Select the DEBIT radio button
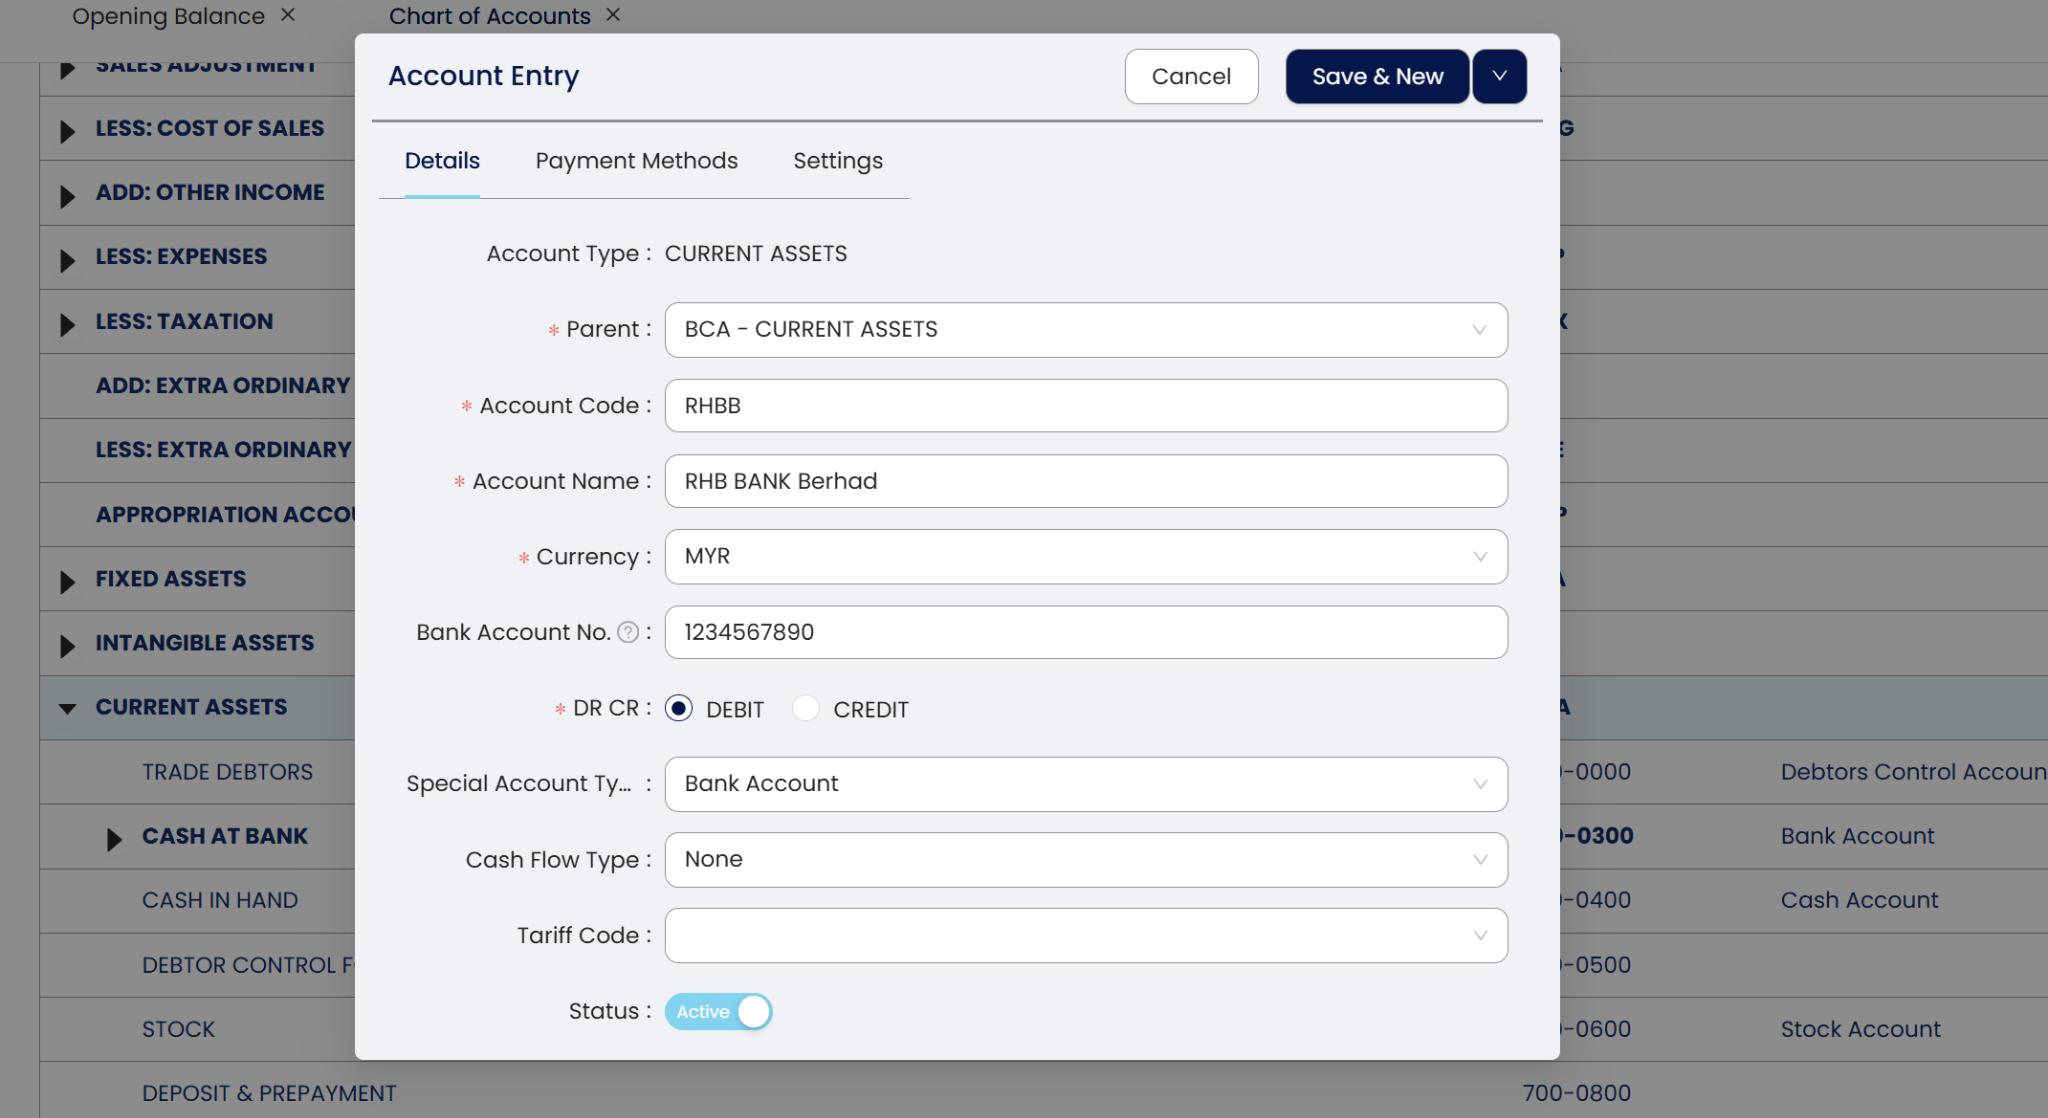2048x1118 pixels. click(x=679, y=708)
